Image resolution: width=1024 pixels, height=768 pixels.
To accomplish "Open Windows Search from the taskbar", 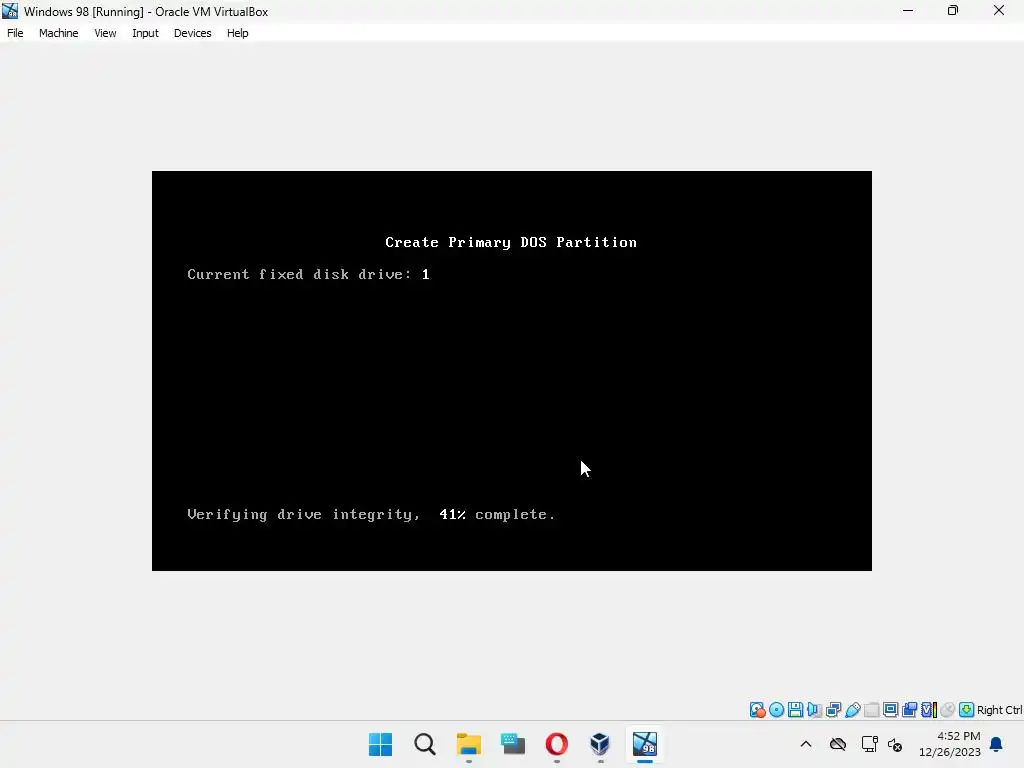I will point(424,744).
